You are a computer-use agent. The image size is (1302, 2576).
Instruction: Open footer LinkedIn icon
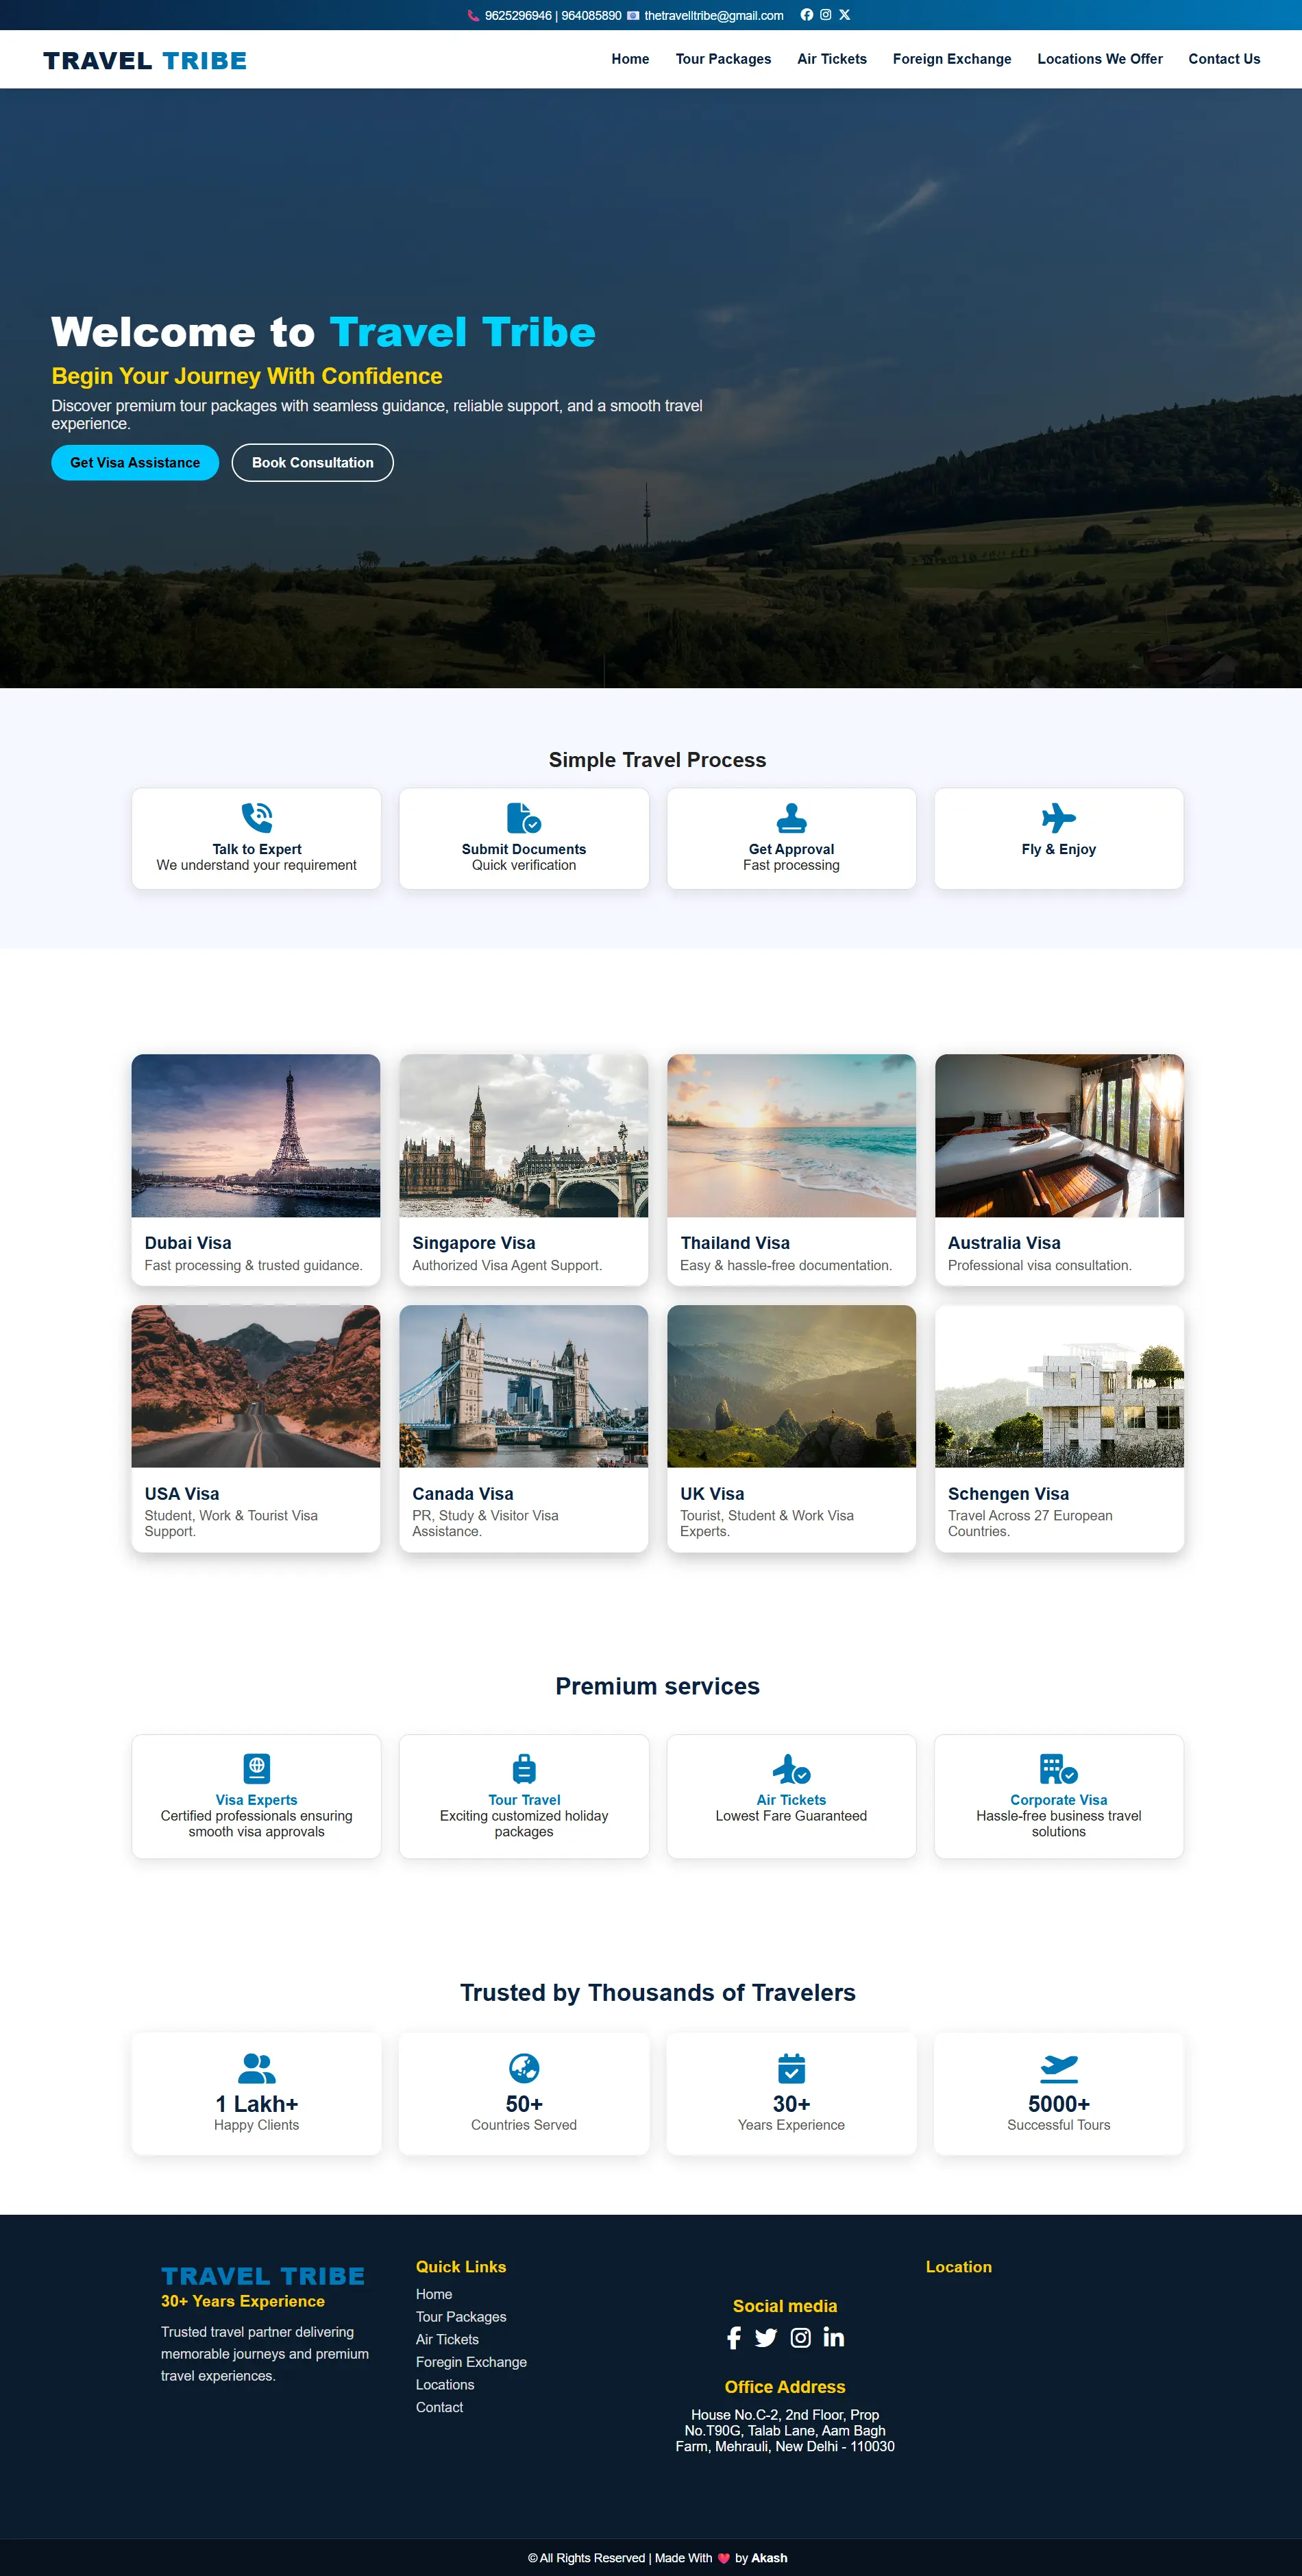[x=834, y=2337]
